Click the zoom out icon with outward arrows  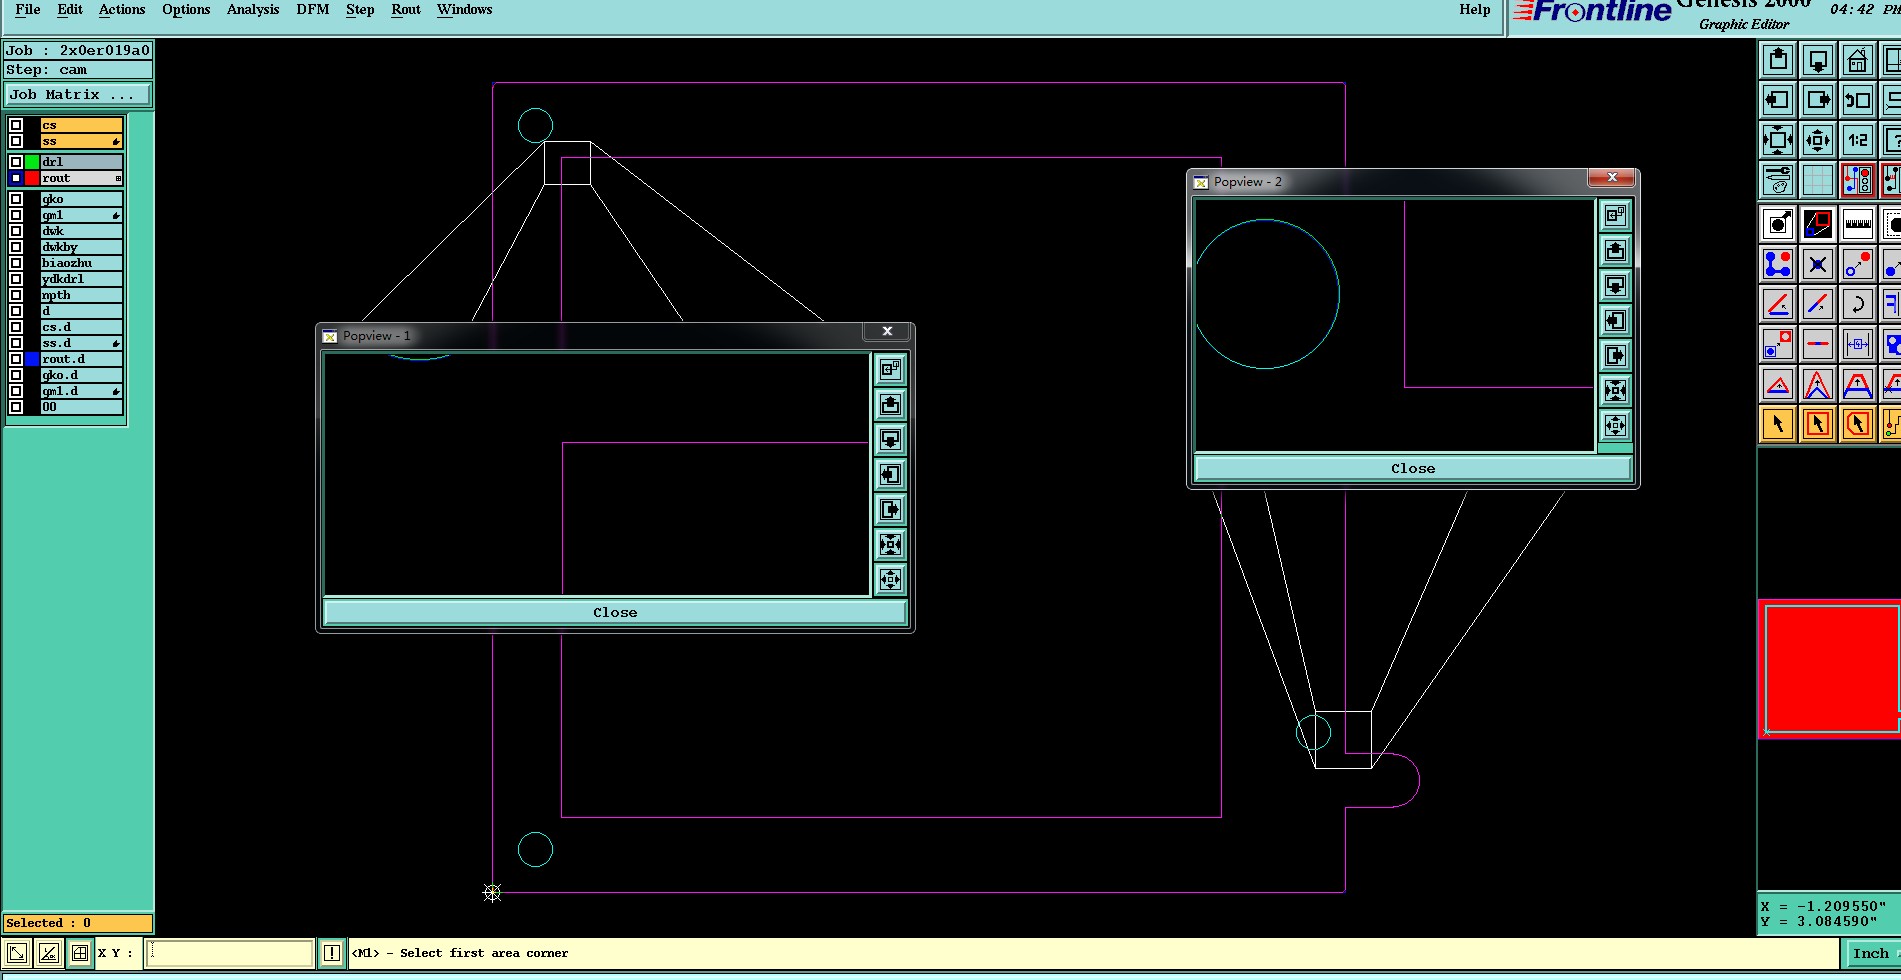pyautogui.click(x=1818, y=140)
